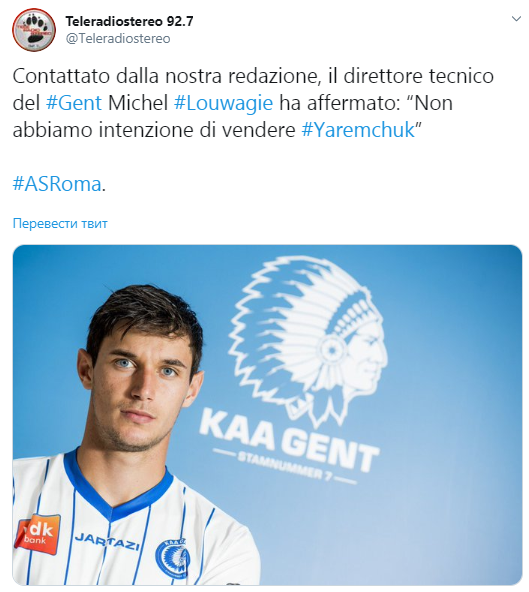
Task: Click the word Michel in tweet
Action: pyautogui.click(x=138, y=103)
